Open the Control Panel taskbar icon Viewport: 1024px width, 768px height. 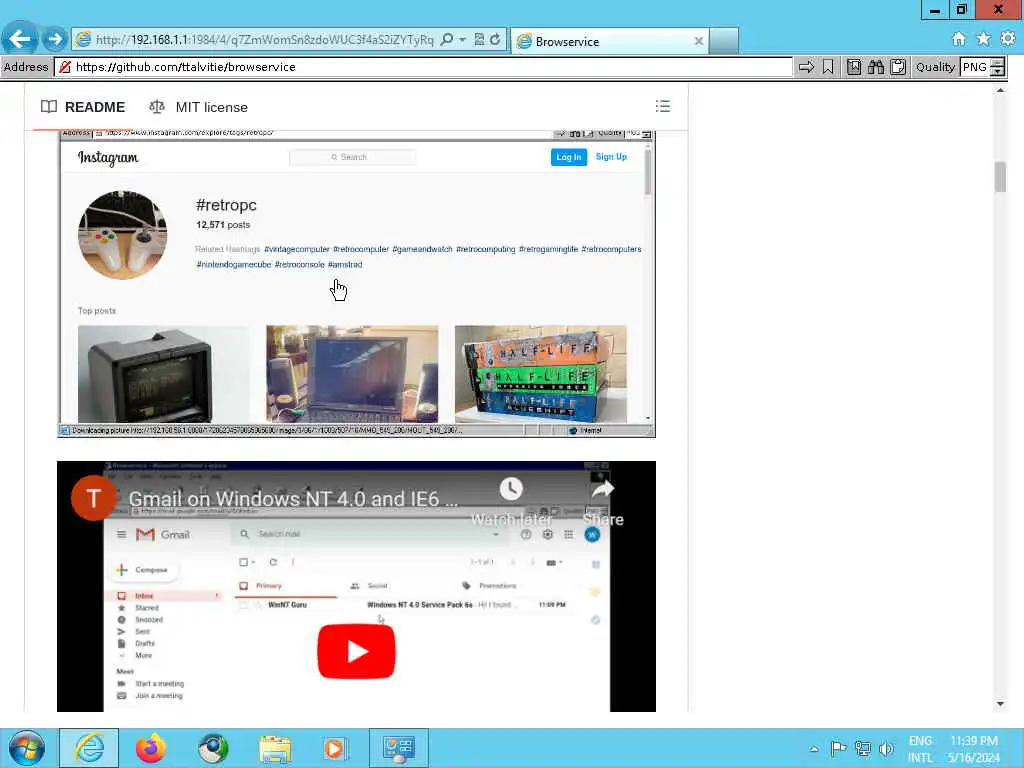[398, 748]
